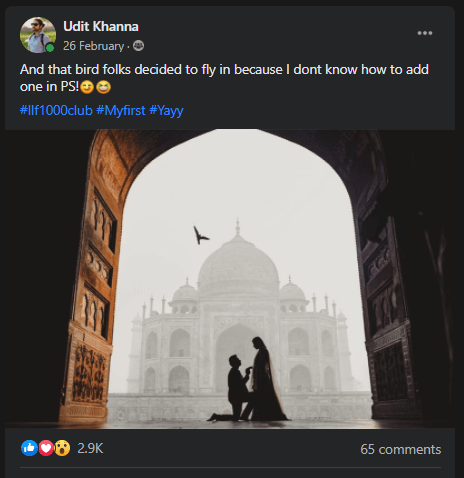This screenshot has height=478, width=464.
Task: Click the blue Like reaction icon
Action: [29, 448]
